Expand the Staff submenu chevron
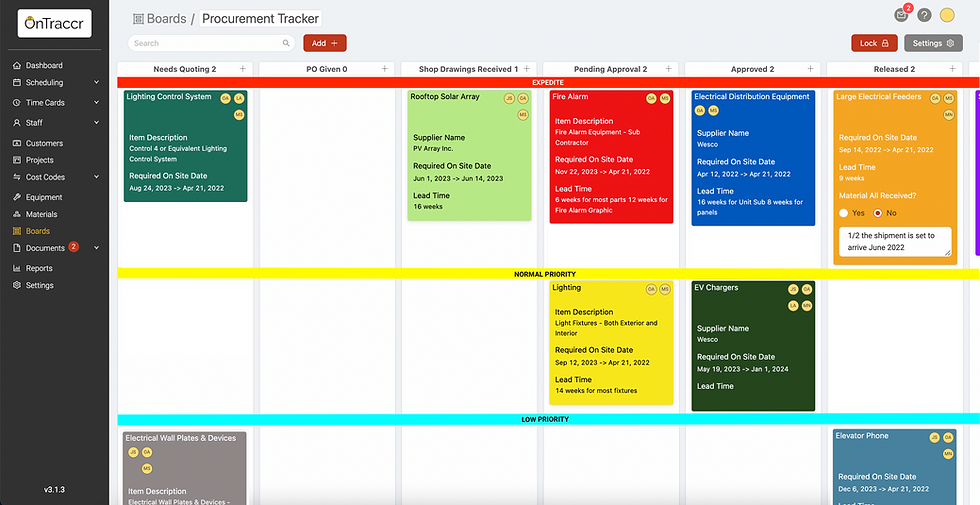The width and height of the screenshot is (980, 505). tap(96, 122)
